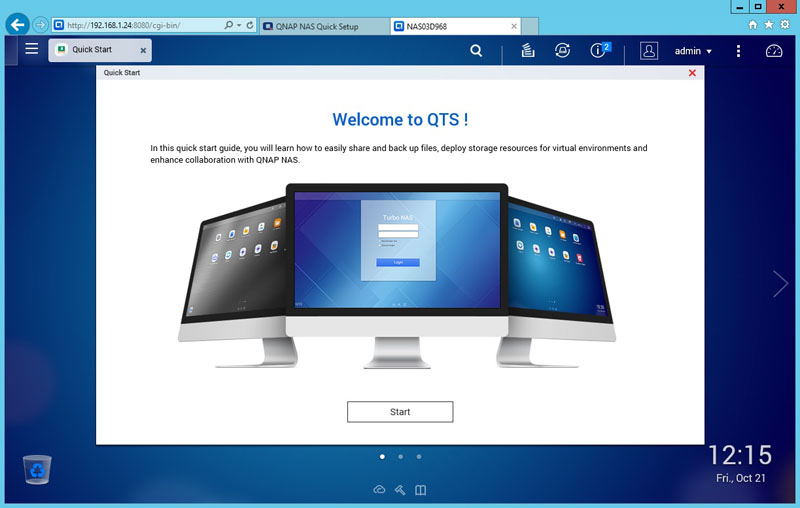800x508 pixels.
Task: Click the browser Home icon
Action: click(x=753, y=24)
